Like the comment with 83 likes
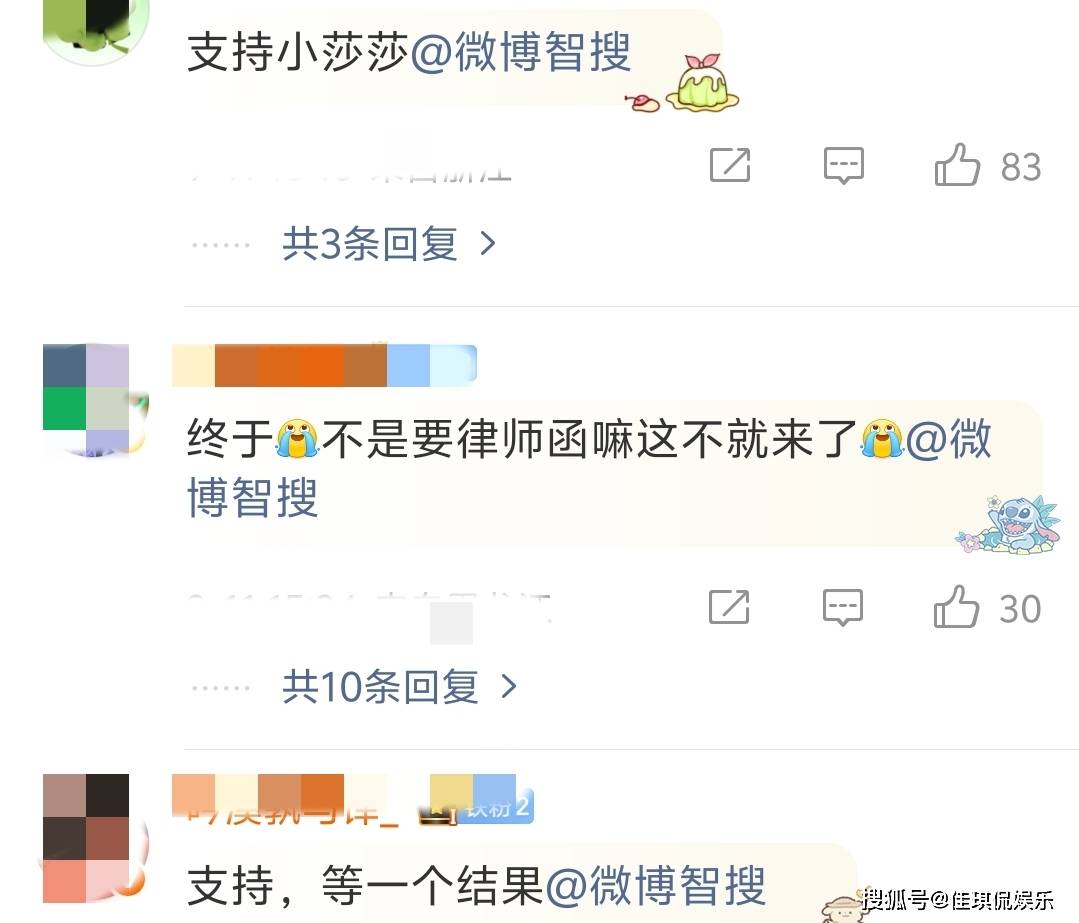 pyautogui.click(x=957, y=165)
